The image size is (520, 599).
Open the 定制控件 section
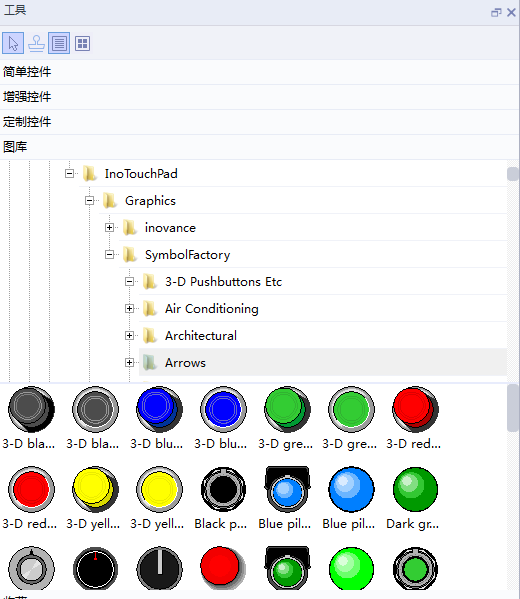tap(259, 122)
